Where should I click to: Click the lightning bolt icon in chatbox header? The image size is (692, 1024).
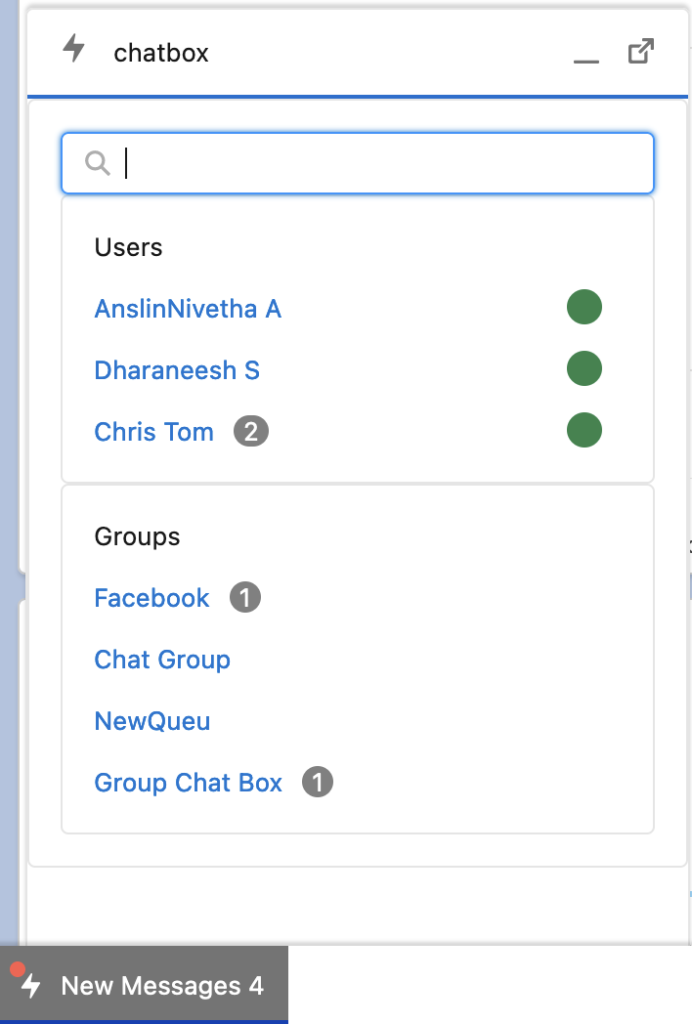coord(75,50)
